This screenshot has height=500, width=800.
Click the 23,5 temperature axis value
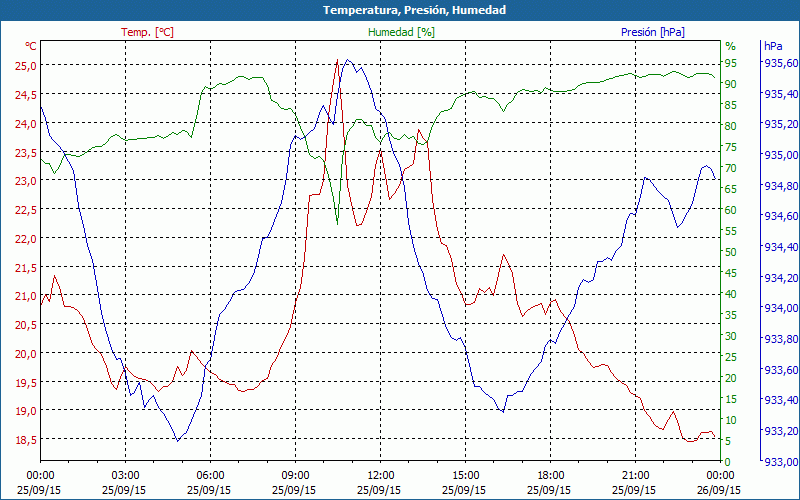tap(25, 152)
